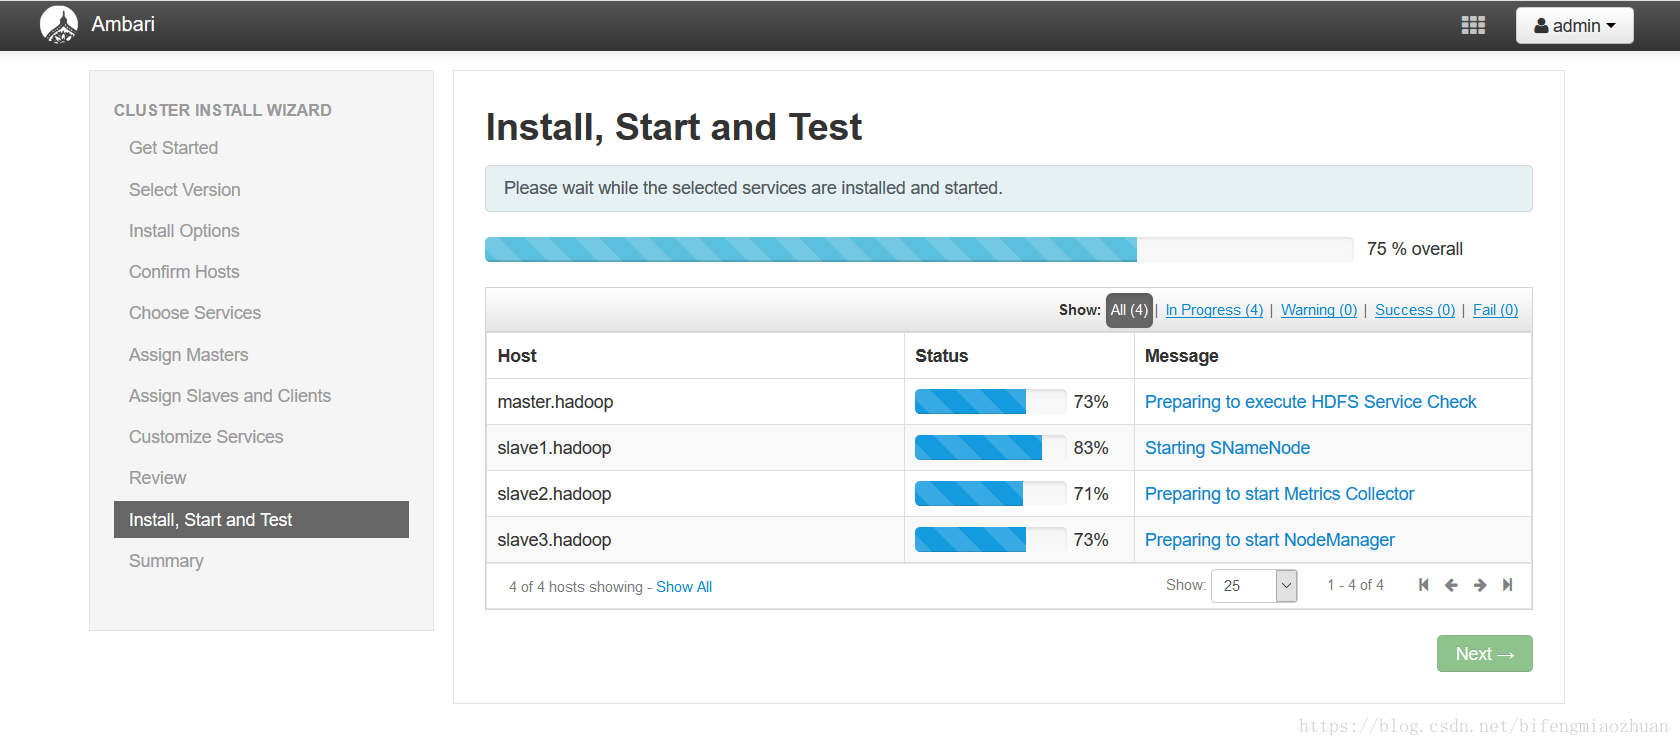
Task: Click the '75 % overall' label
Action: click(x=1414, y=249)
